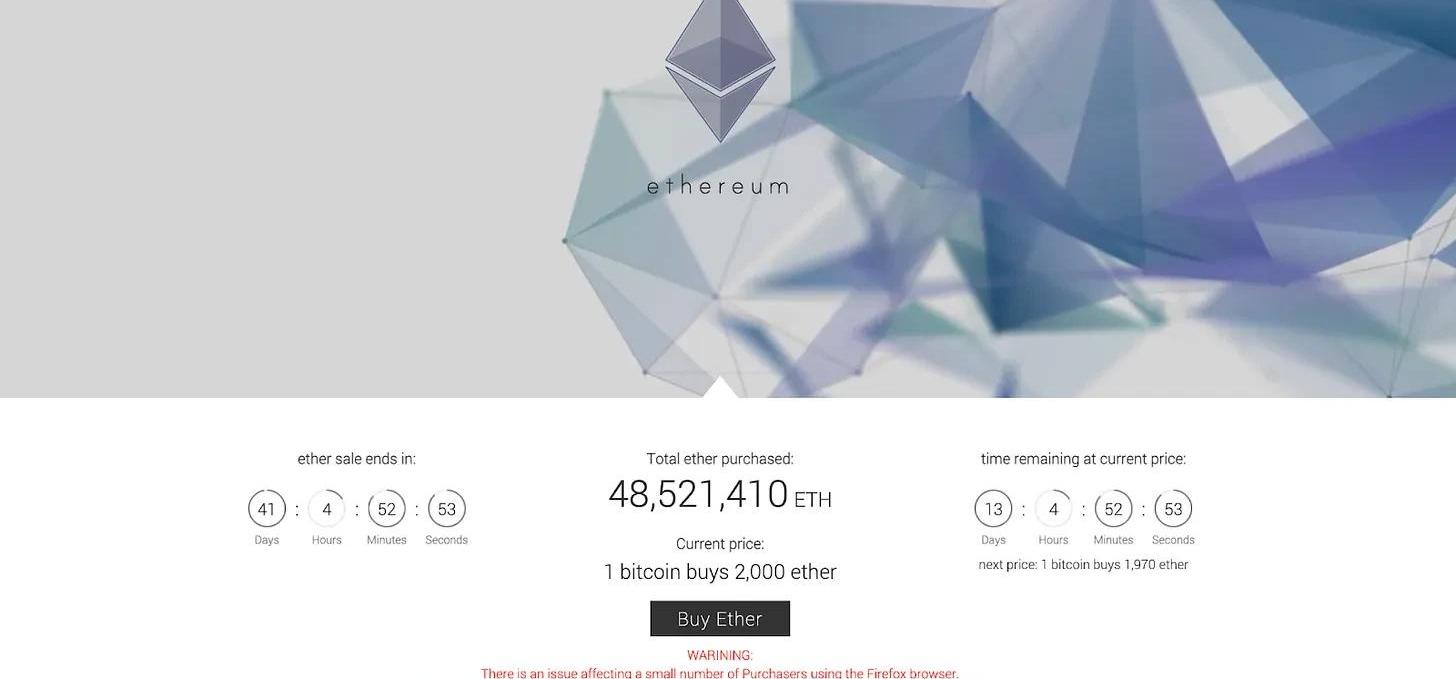Click the 41 Days circle in sale countdown
This screenshot has height=679, width=1456.
pyautogui.click(x=267, y=509)
